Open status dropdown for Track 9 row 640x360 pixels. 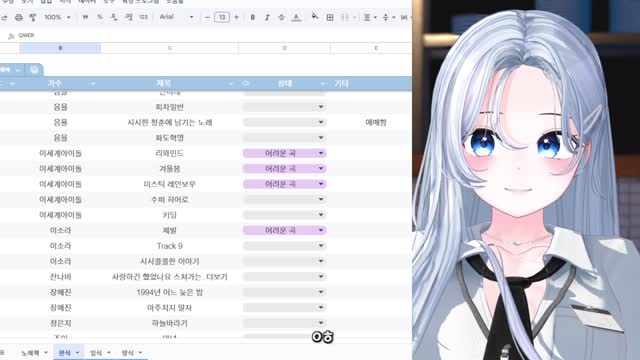click(x=321, y=246)
